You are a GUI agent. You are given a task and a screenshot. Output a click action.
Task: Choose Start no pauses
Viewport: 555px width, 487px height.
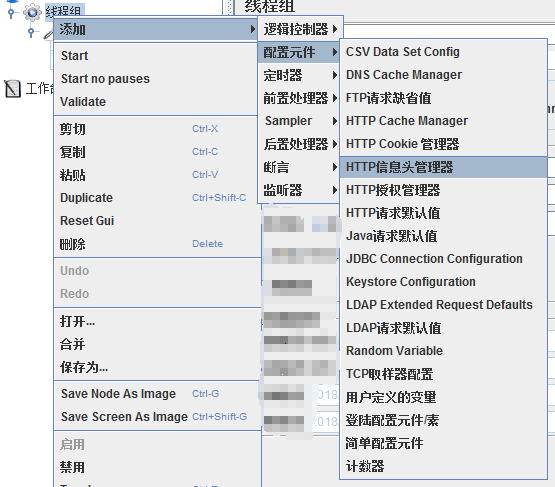(155, 79)
